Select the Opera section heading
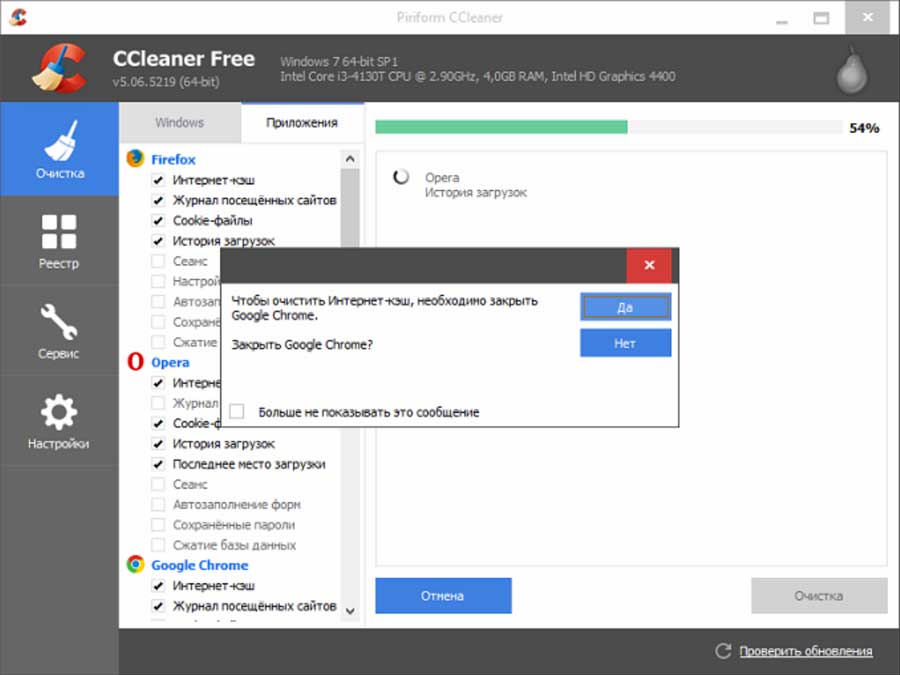The height and width of the screenshot is (675, 900). coord(170,362)
